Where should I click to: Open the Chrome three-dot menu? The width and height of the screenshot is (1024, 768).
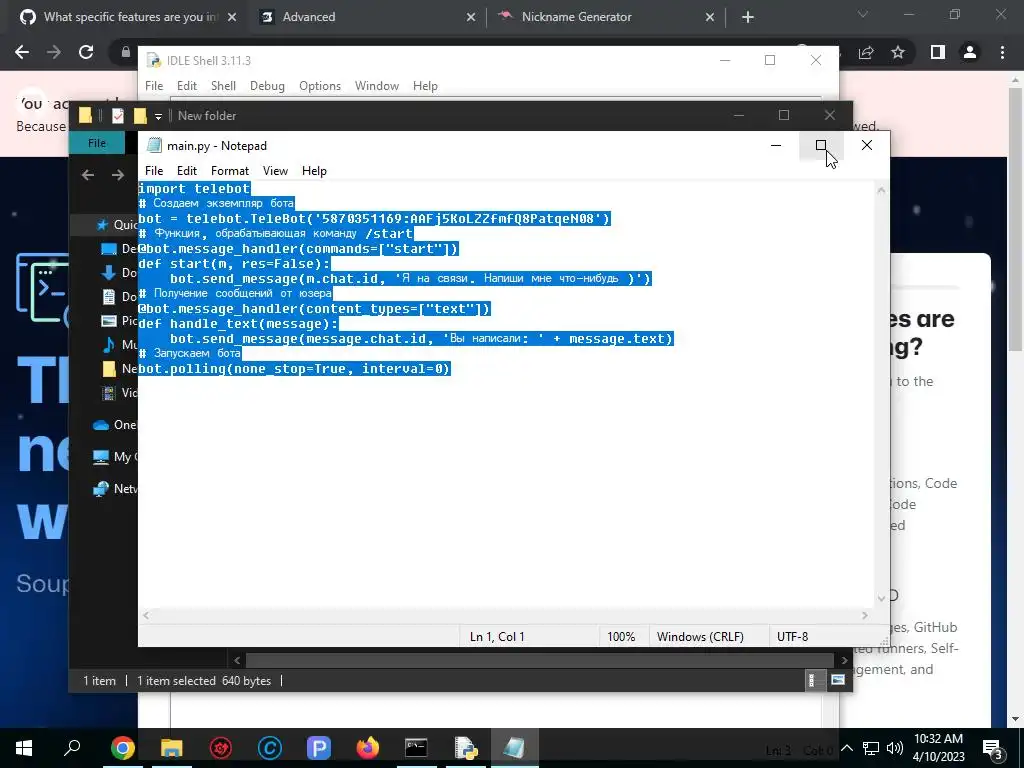tap(1002, 52)
